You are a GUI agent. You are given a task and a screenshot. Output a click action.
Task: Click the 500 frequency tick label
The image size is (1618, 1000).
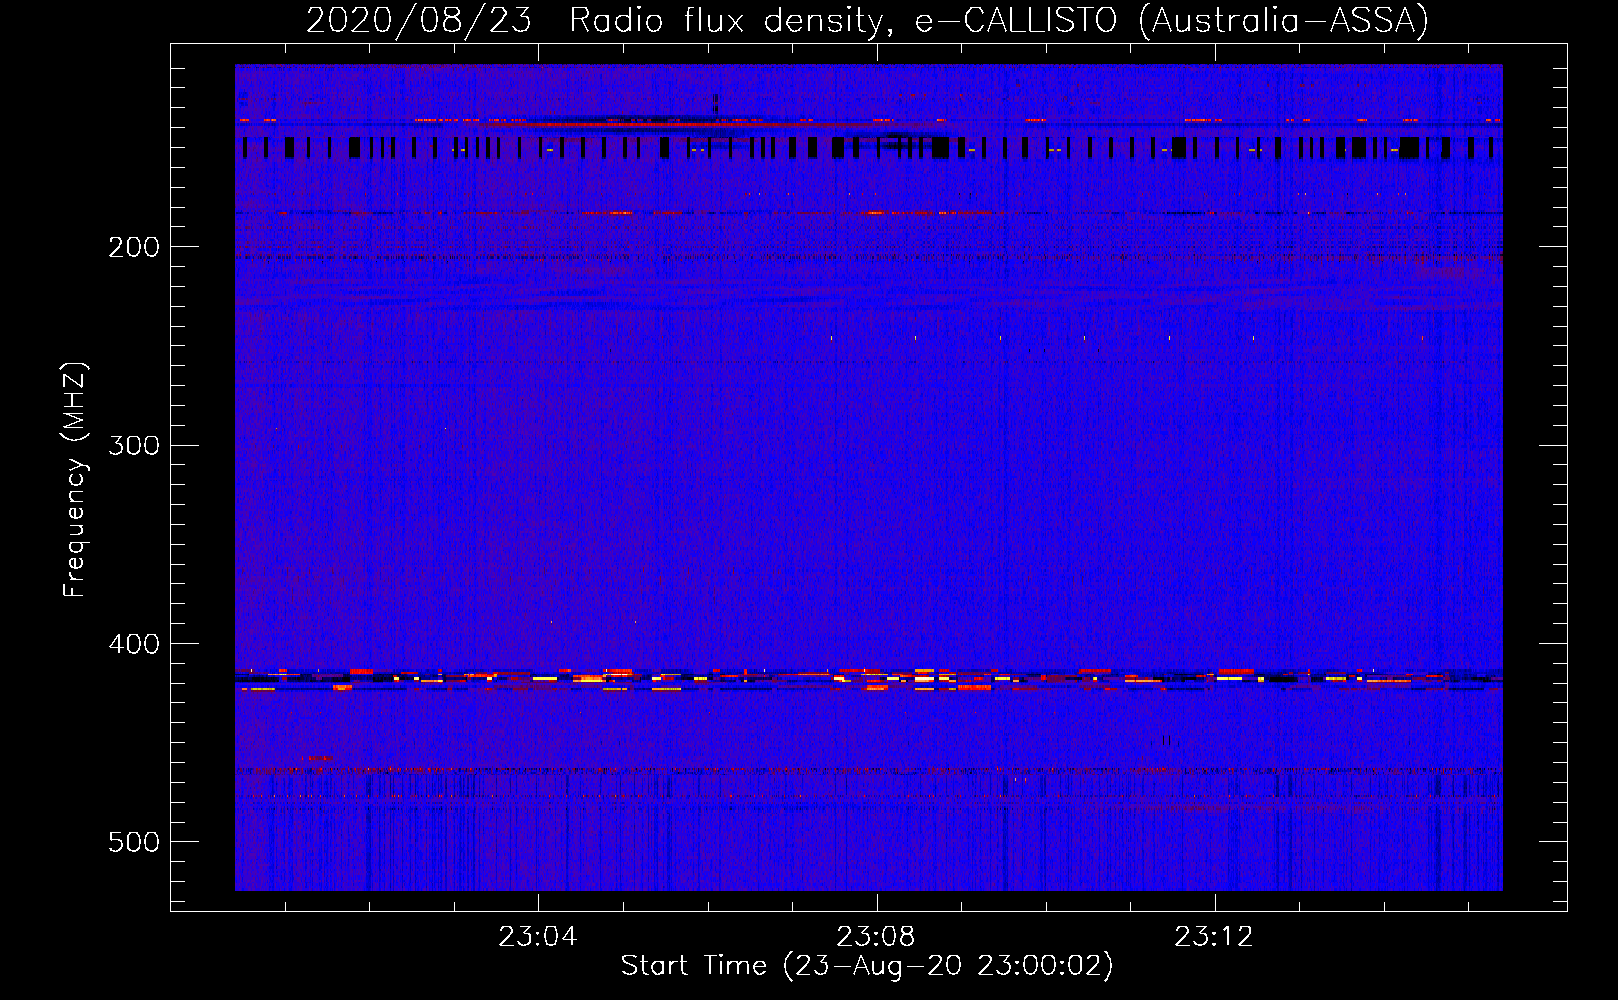click(x=134, y=842)
